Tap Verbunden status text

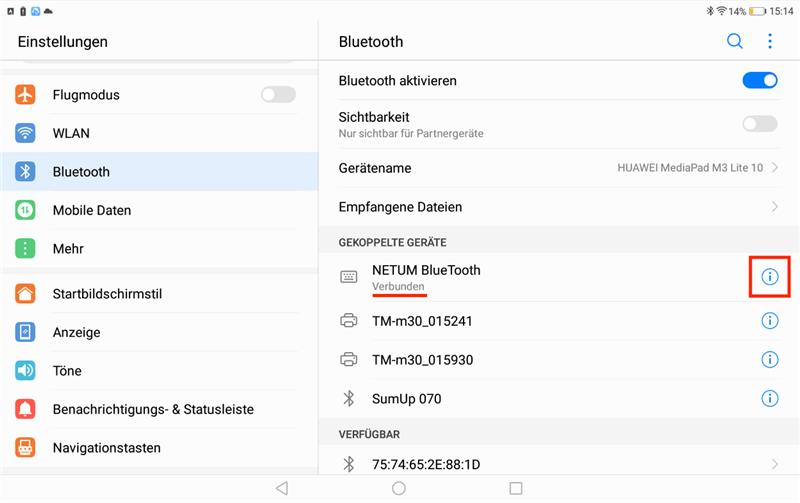pyautogui.click(x=398, y=286)
